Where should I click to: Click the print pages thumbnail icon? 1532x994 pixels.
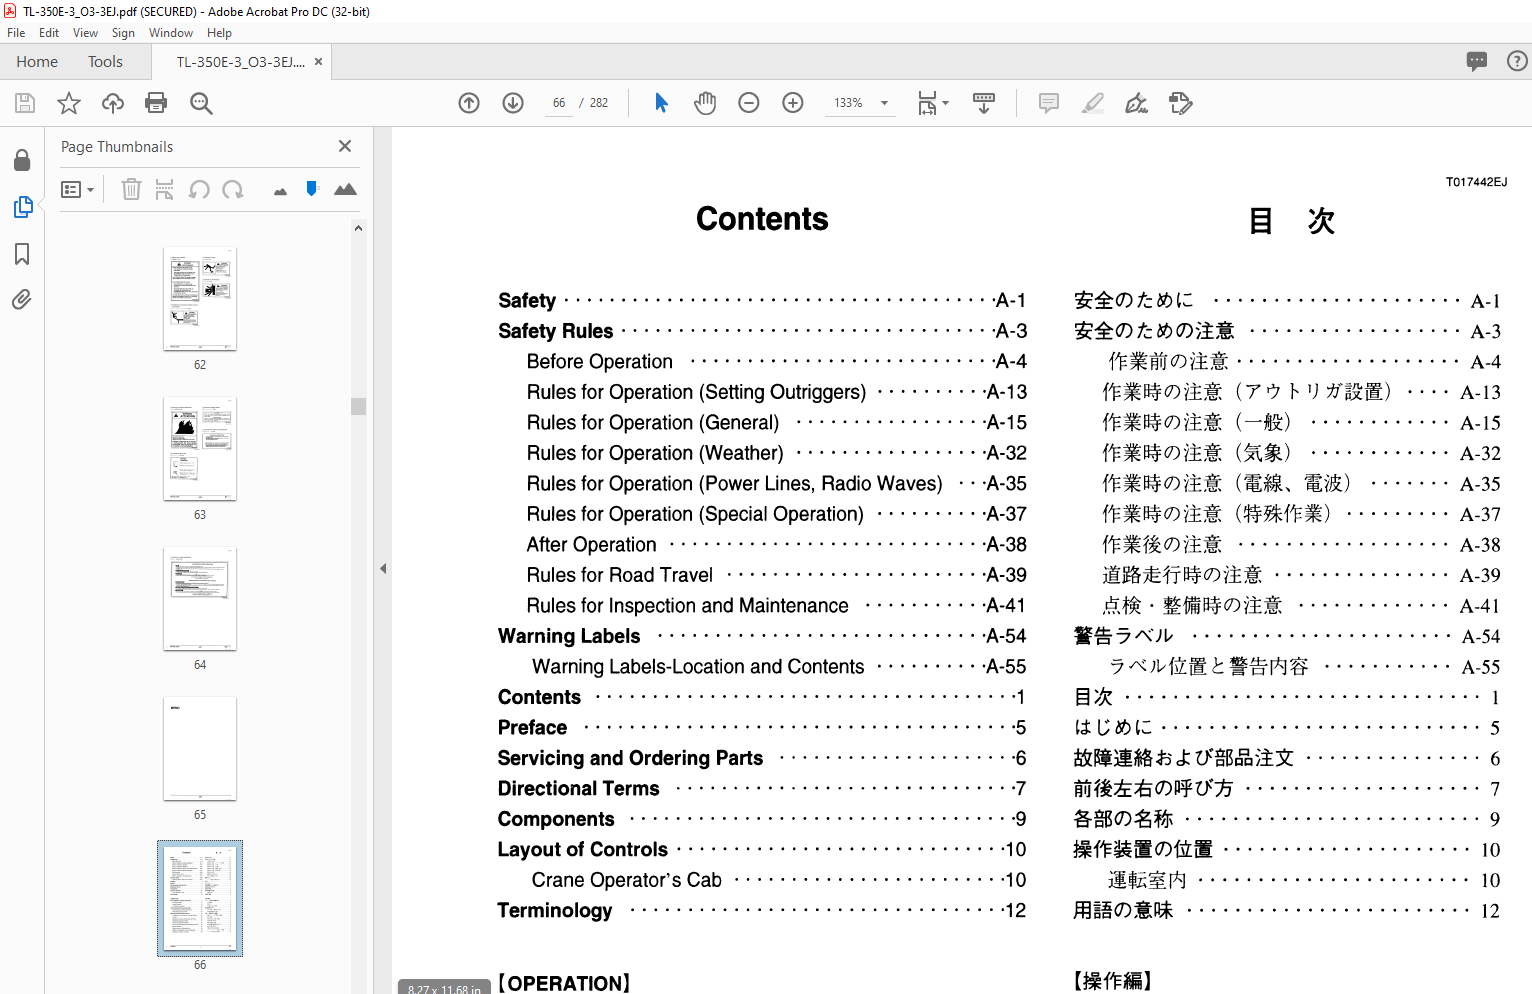click(x=165, y=189)
